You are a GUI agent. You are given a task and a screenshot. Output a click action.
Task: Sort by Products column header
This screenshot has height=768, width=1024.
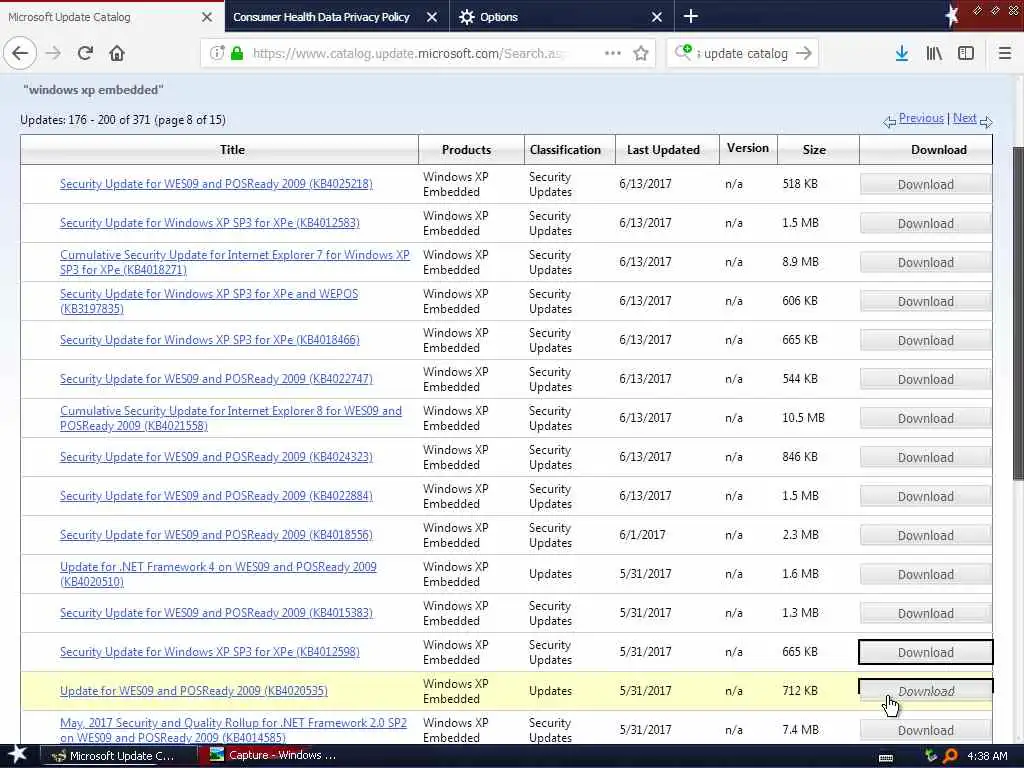[466, 150]
